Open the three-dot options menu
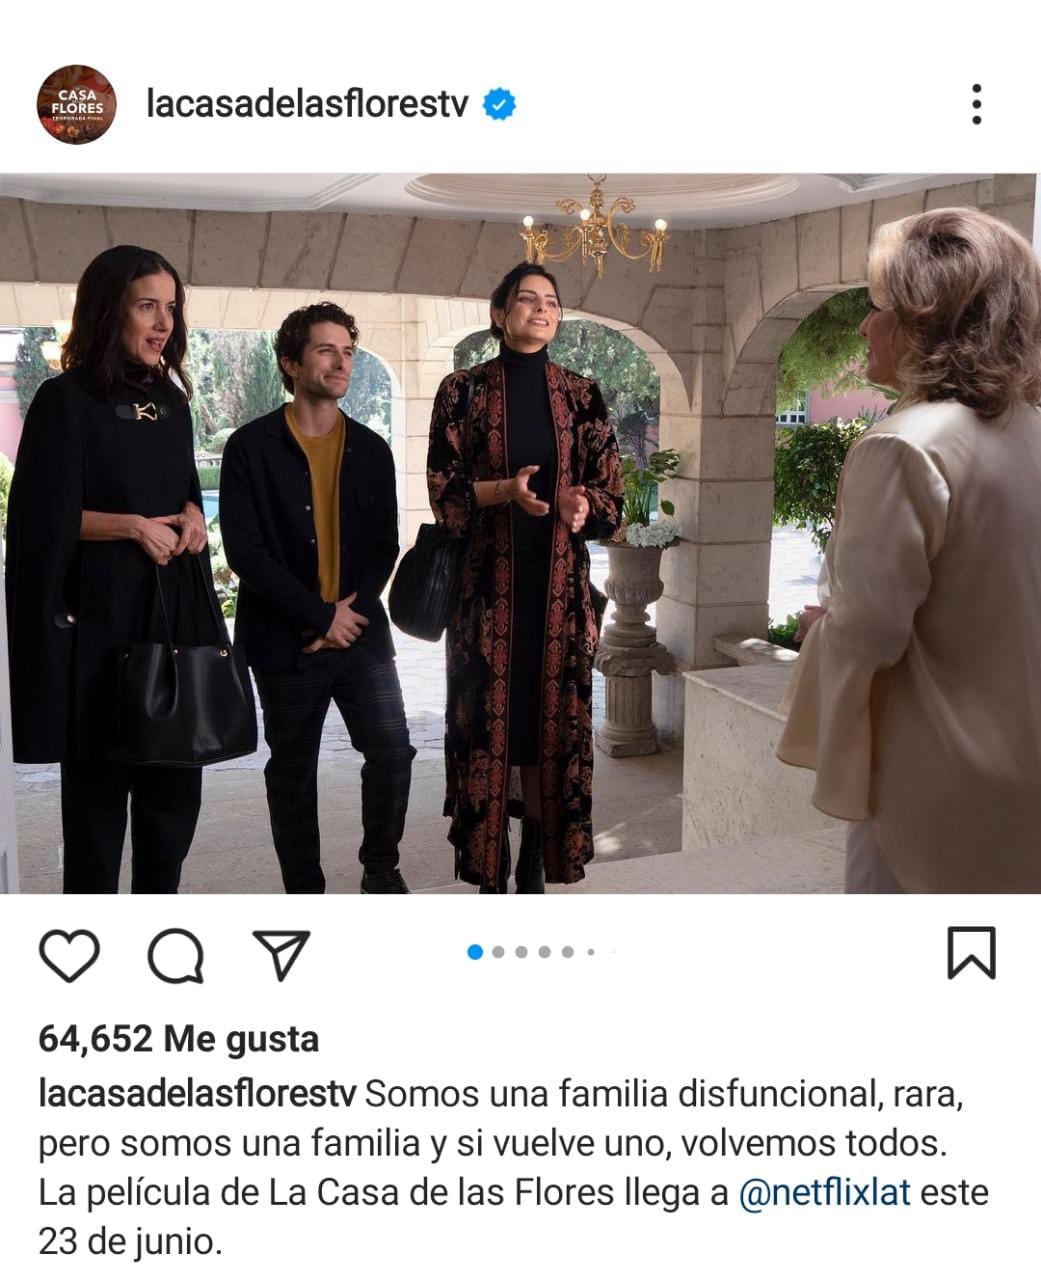The image size is (1041, 1280). (976, 104)
